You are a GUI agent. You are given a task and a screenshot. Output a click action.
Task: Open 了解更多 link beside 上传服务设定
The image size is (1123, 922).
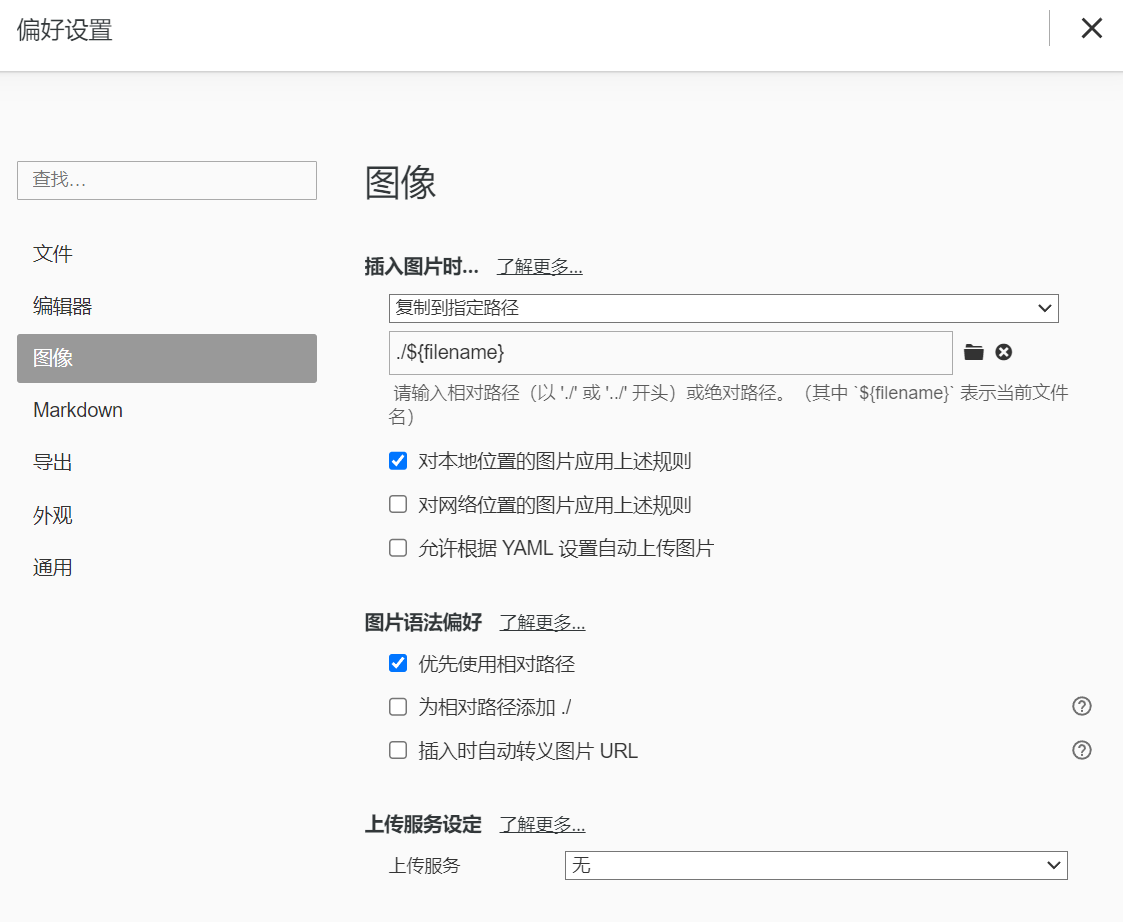(x=542, y=825)
